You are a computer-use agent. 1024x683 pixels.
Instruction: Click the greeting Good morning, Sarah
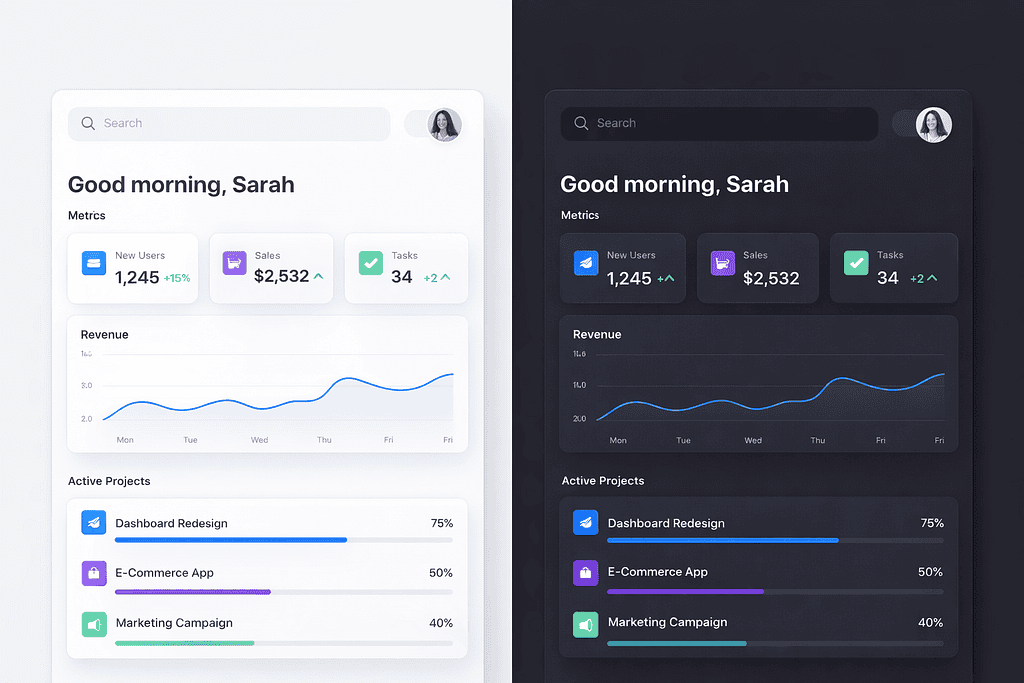click(x=180, y=185)
